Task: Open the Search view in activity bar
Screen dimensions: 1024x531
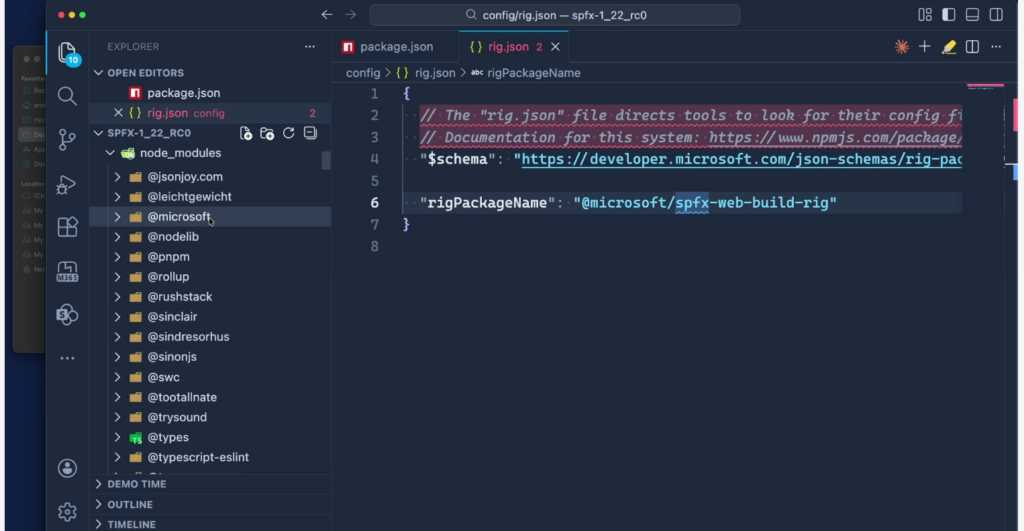Action: pyautogui.click(x=67, y=96)
